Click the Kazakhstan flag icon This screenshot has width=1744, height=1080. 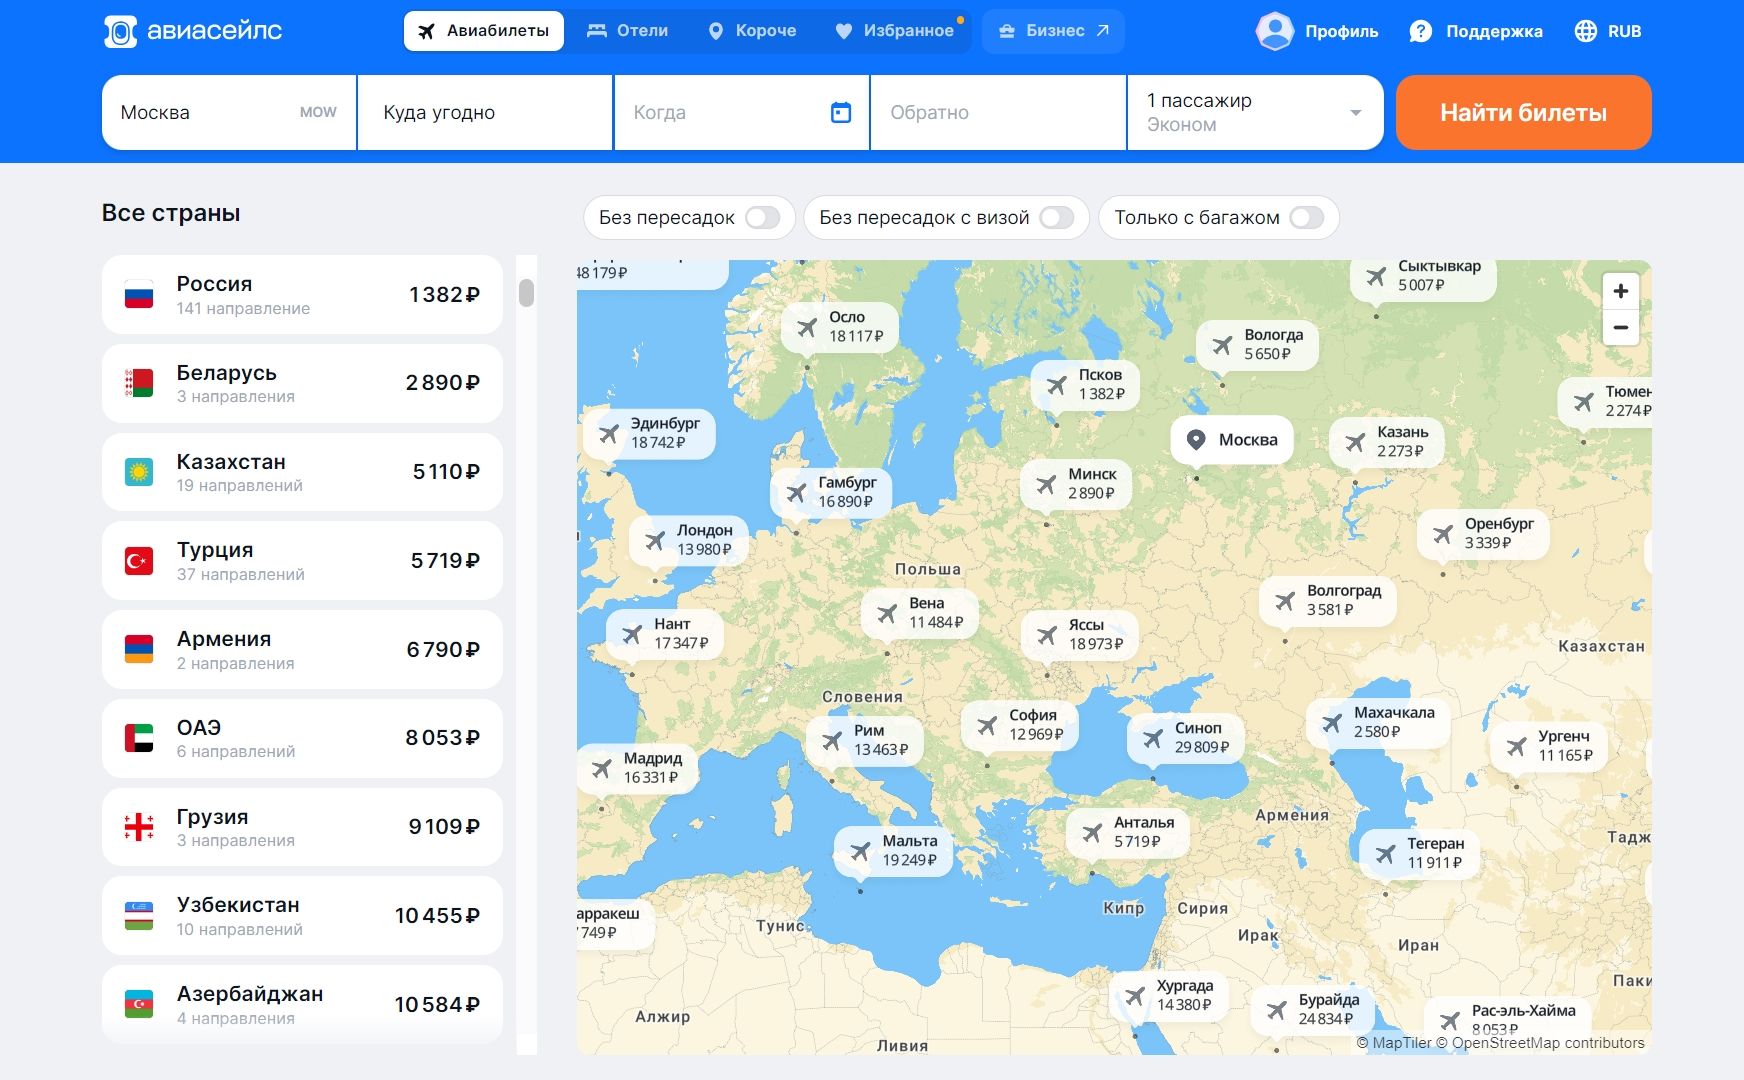[x=139, y=472]
